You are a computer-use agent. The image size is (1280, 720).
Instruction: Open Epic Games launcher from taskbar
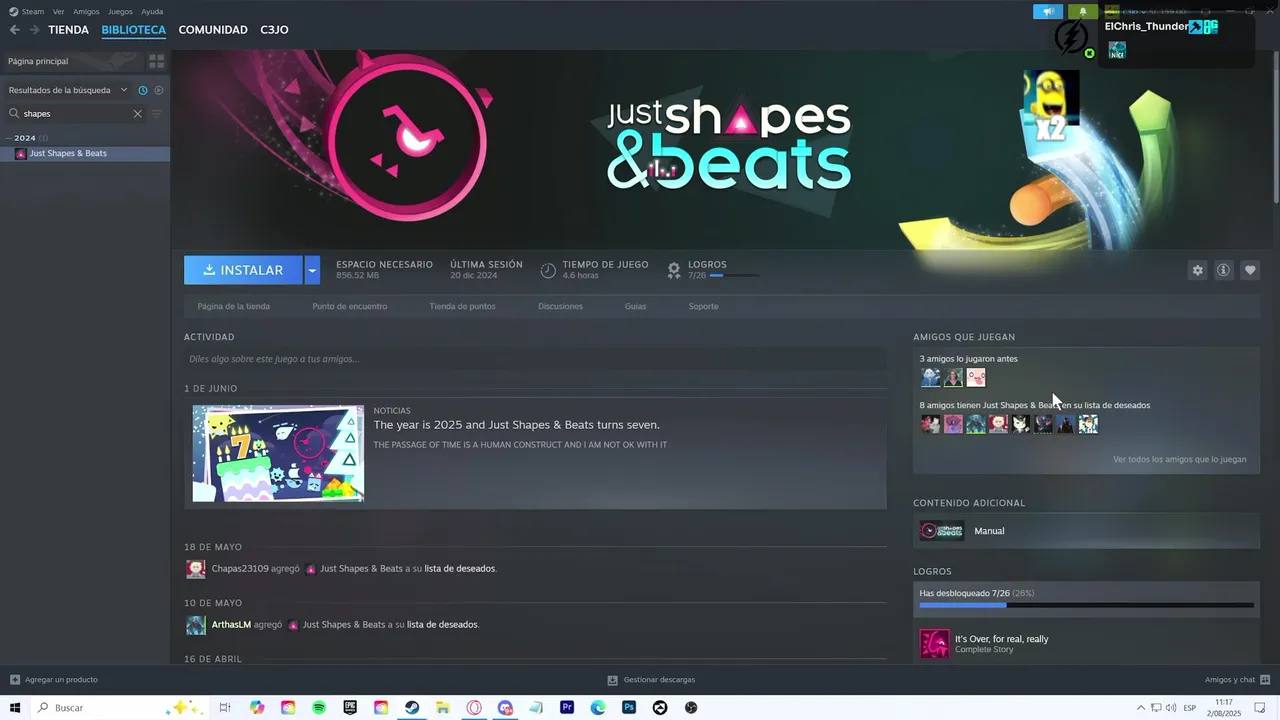point(350,708)
